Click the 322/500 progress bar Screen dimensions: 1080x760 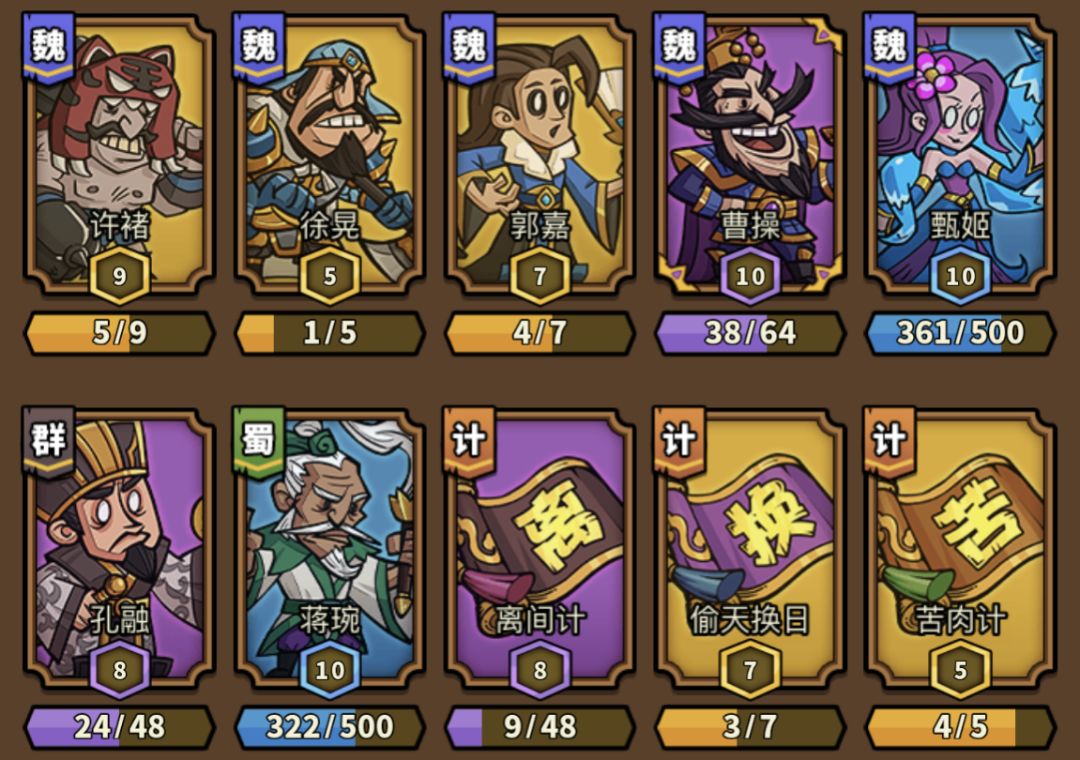tap(329, 727)
